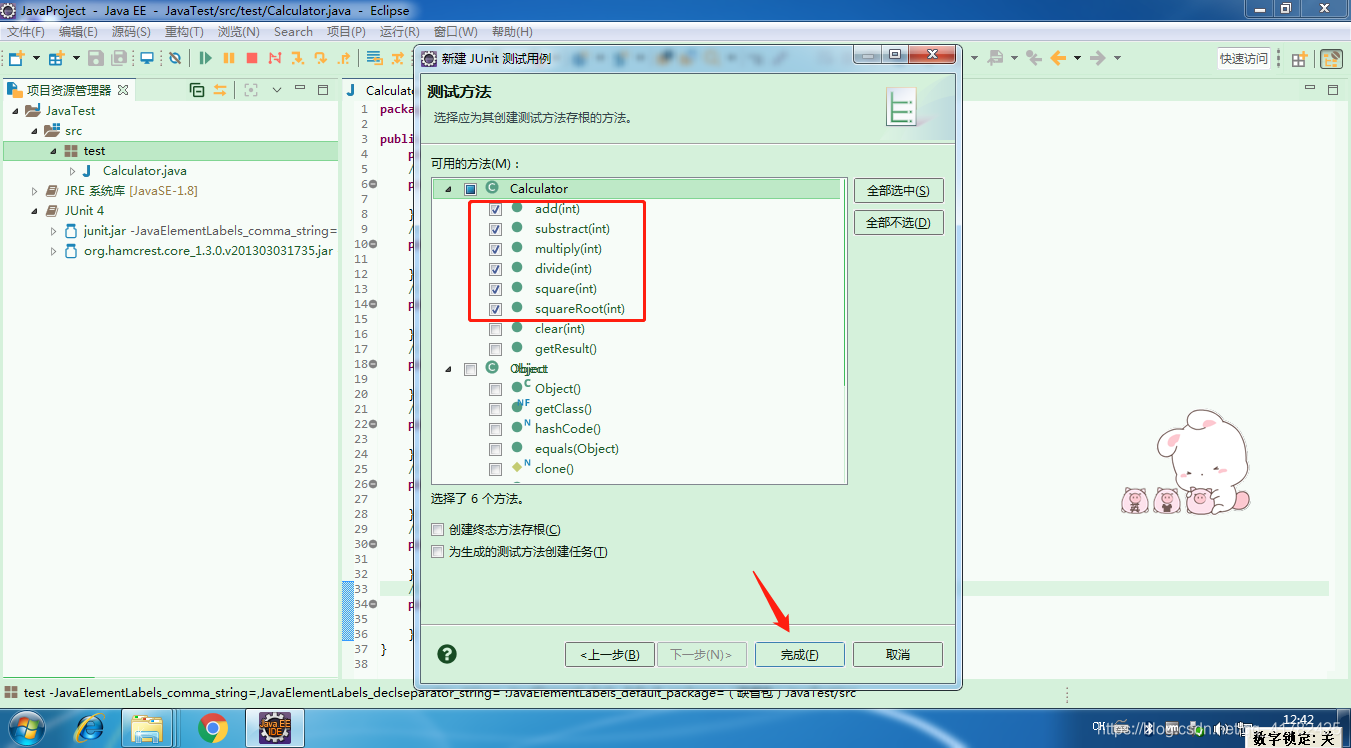Click the green Resume debug icon
This screenshot has width=1351, height=748.
click(206, 58)
